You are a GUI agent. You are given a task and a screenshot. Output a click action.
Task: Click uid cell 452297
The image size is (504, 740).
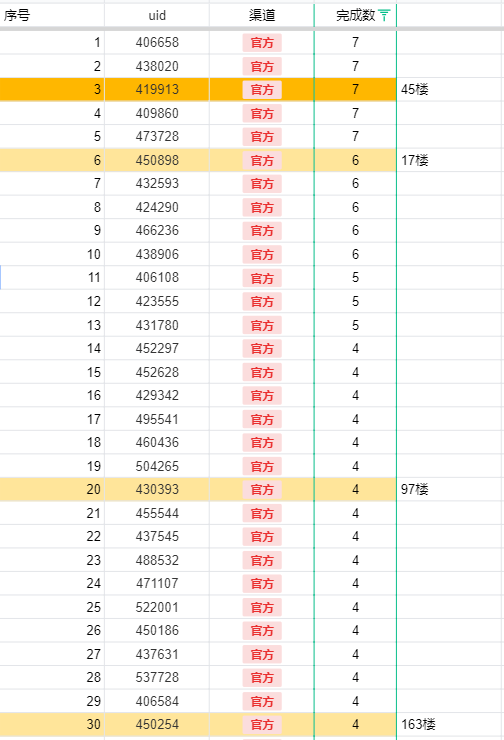point(157,348)
